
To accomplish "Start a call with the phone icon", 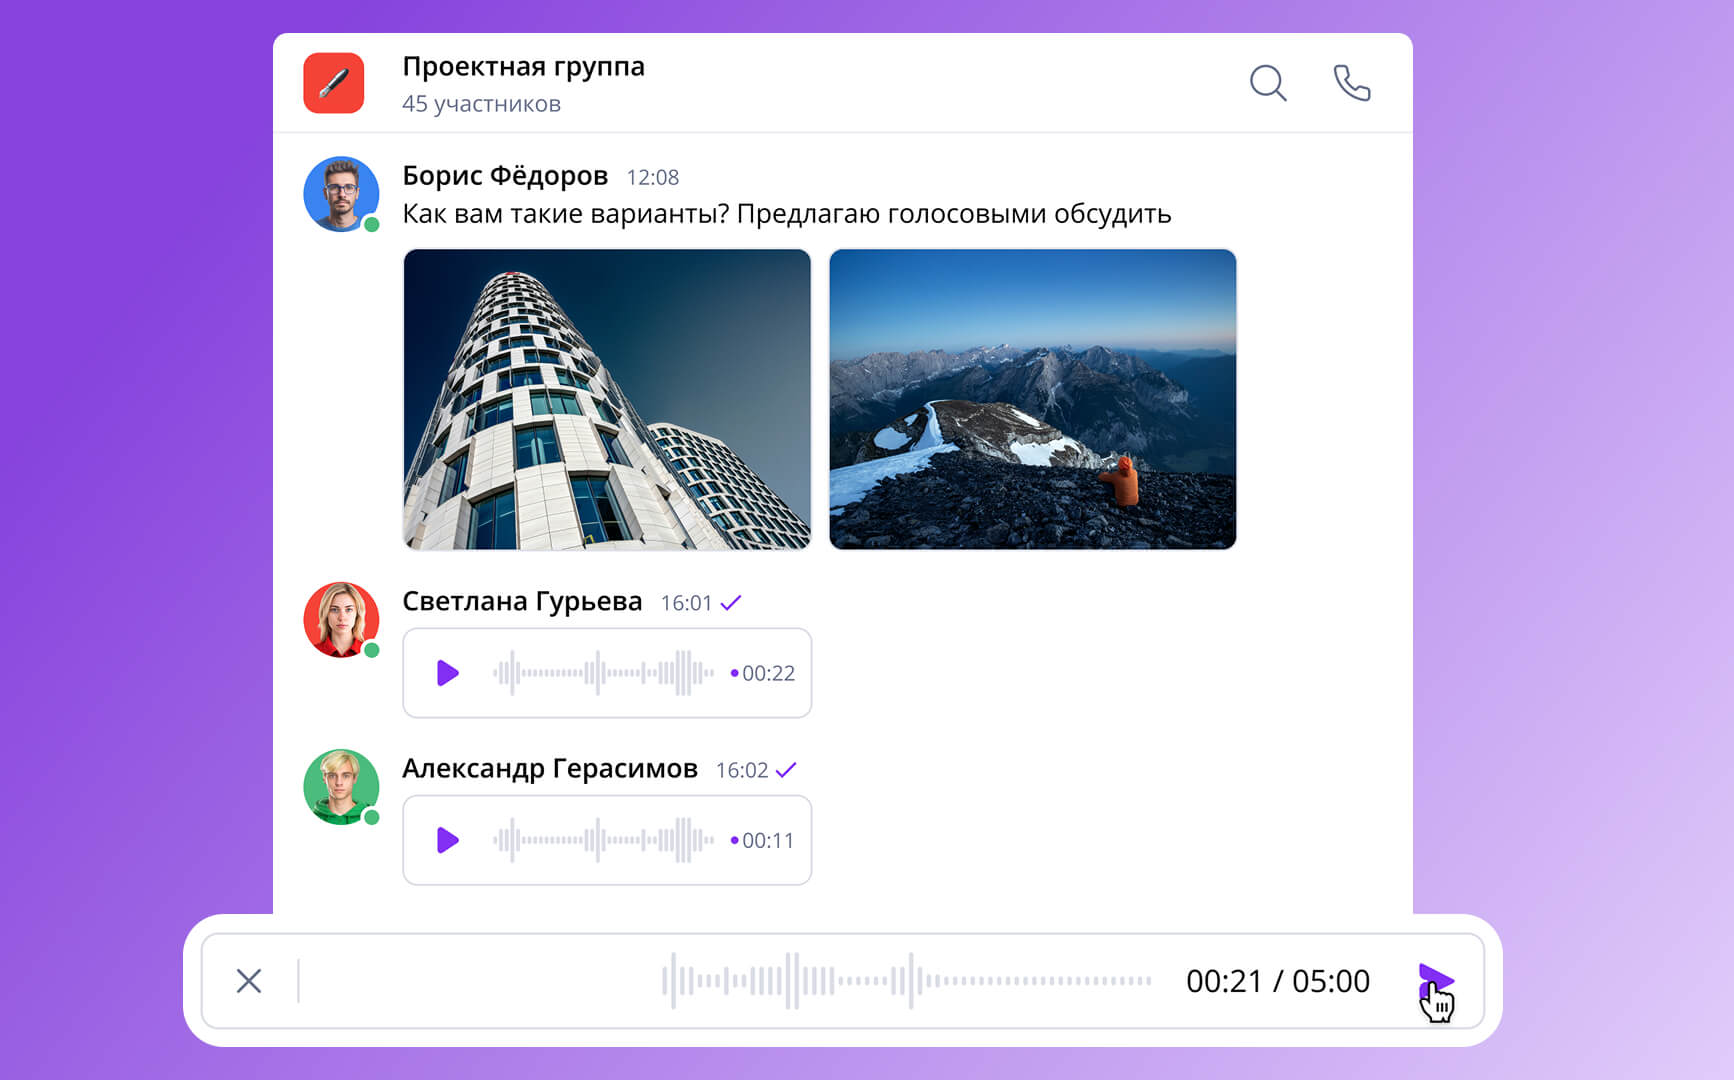I will click(1352, 83).
